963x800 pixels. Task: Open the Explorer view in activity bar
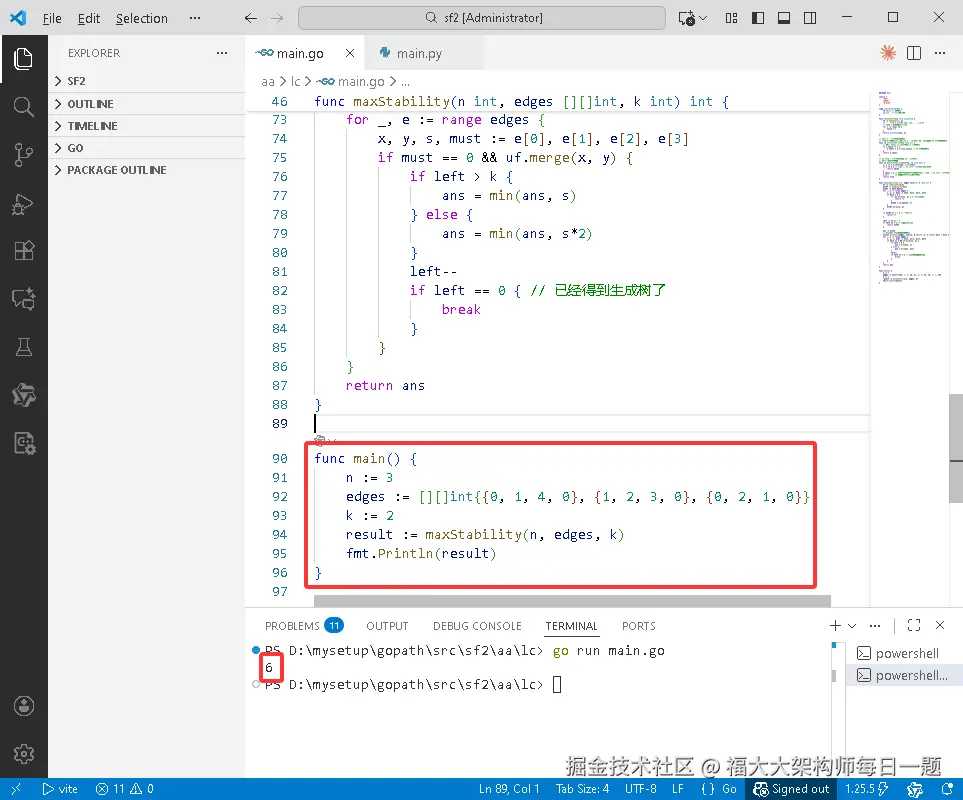point(23,59)
